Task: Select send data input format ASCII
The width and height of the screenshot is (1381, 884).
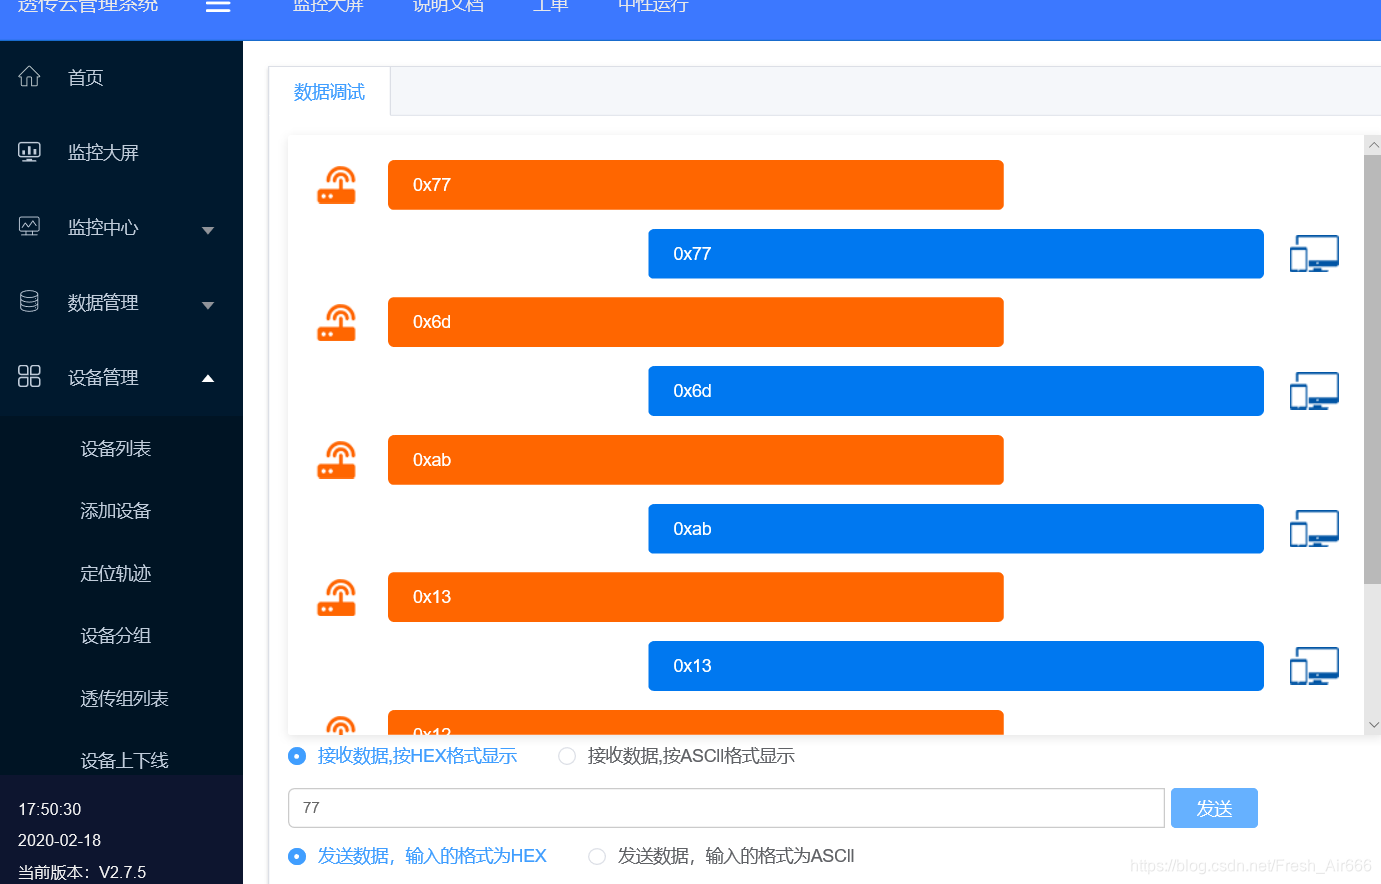Action: (x=597, y=856)
